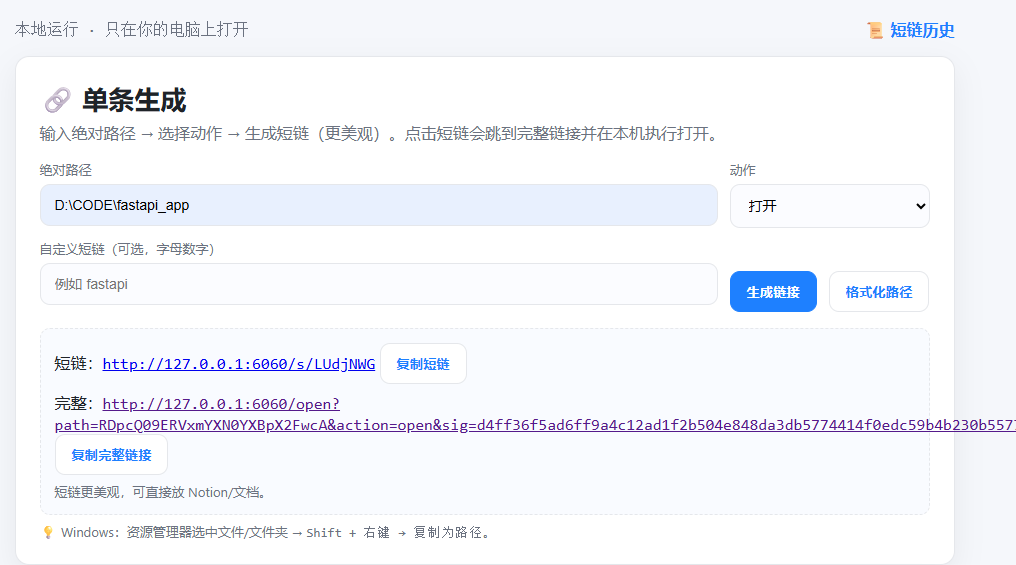The height and width of the screenshot is (565, 1016).
Task: Click the 复制短链 button
Action: tap(422, 364)
